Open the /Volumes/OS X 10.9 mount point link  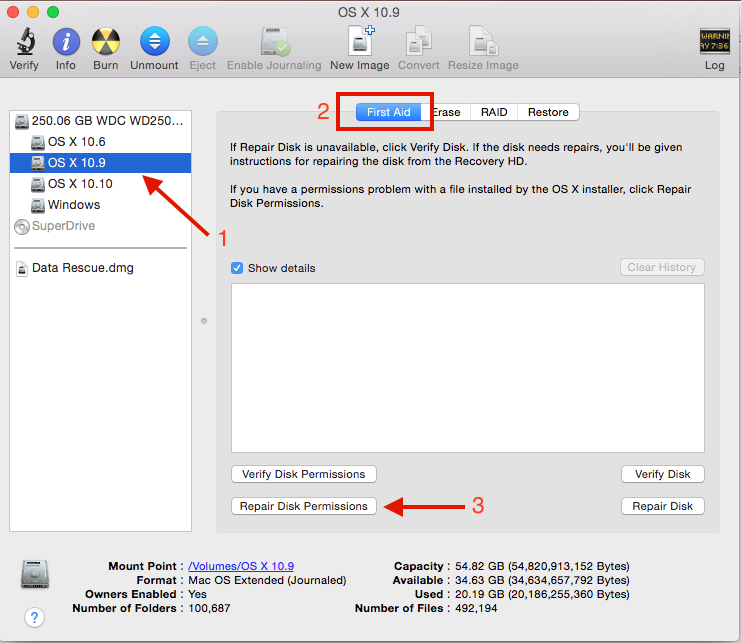click(241, 566)
